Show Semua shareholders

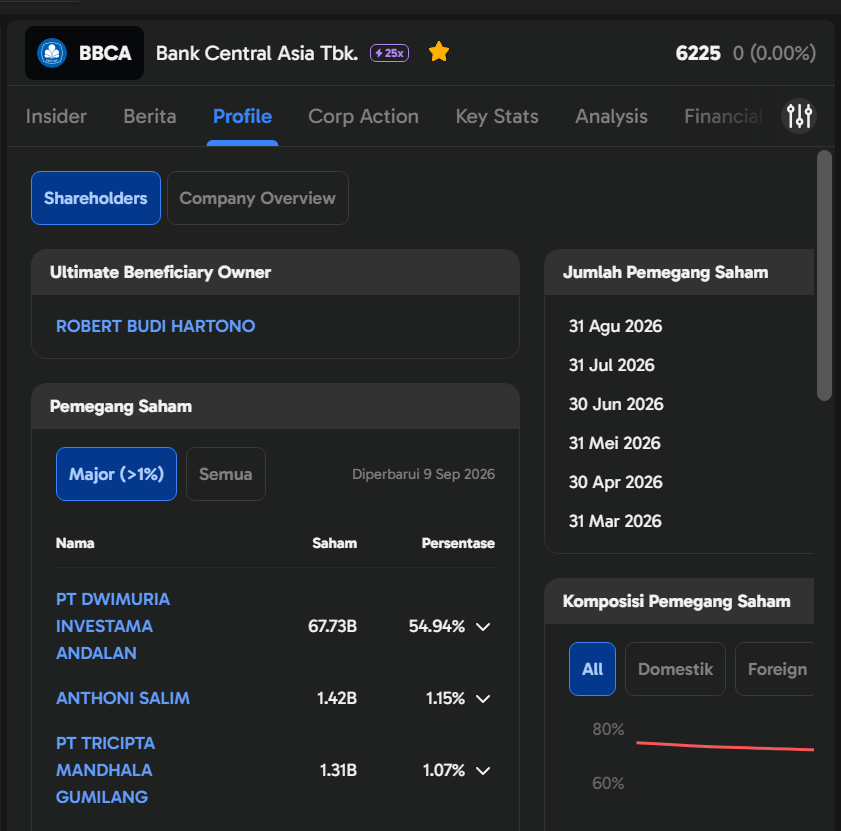(226, 474)
